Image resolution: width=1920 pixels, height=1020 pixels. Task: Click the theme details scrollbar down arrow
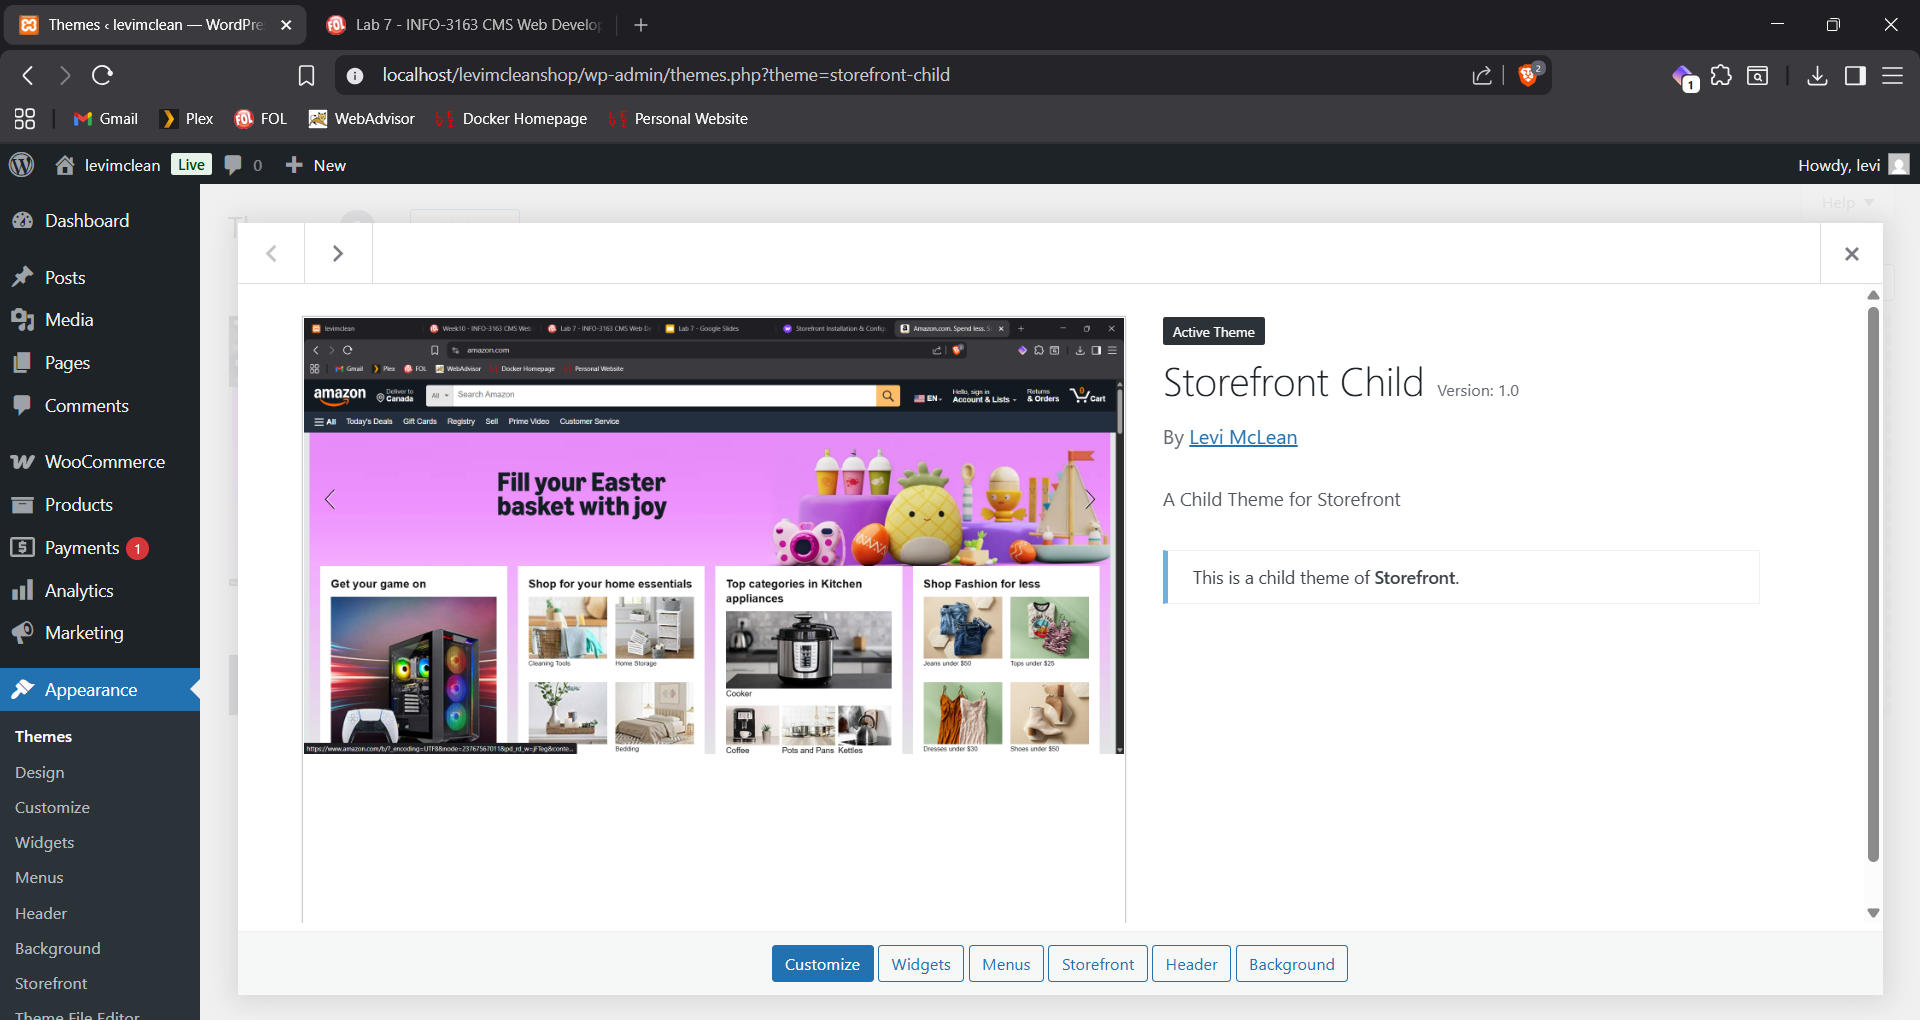[1873, 912]
